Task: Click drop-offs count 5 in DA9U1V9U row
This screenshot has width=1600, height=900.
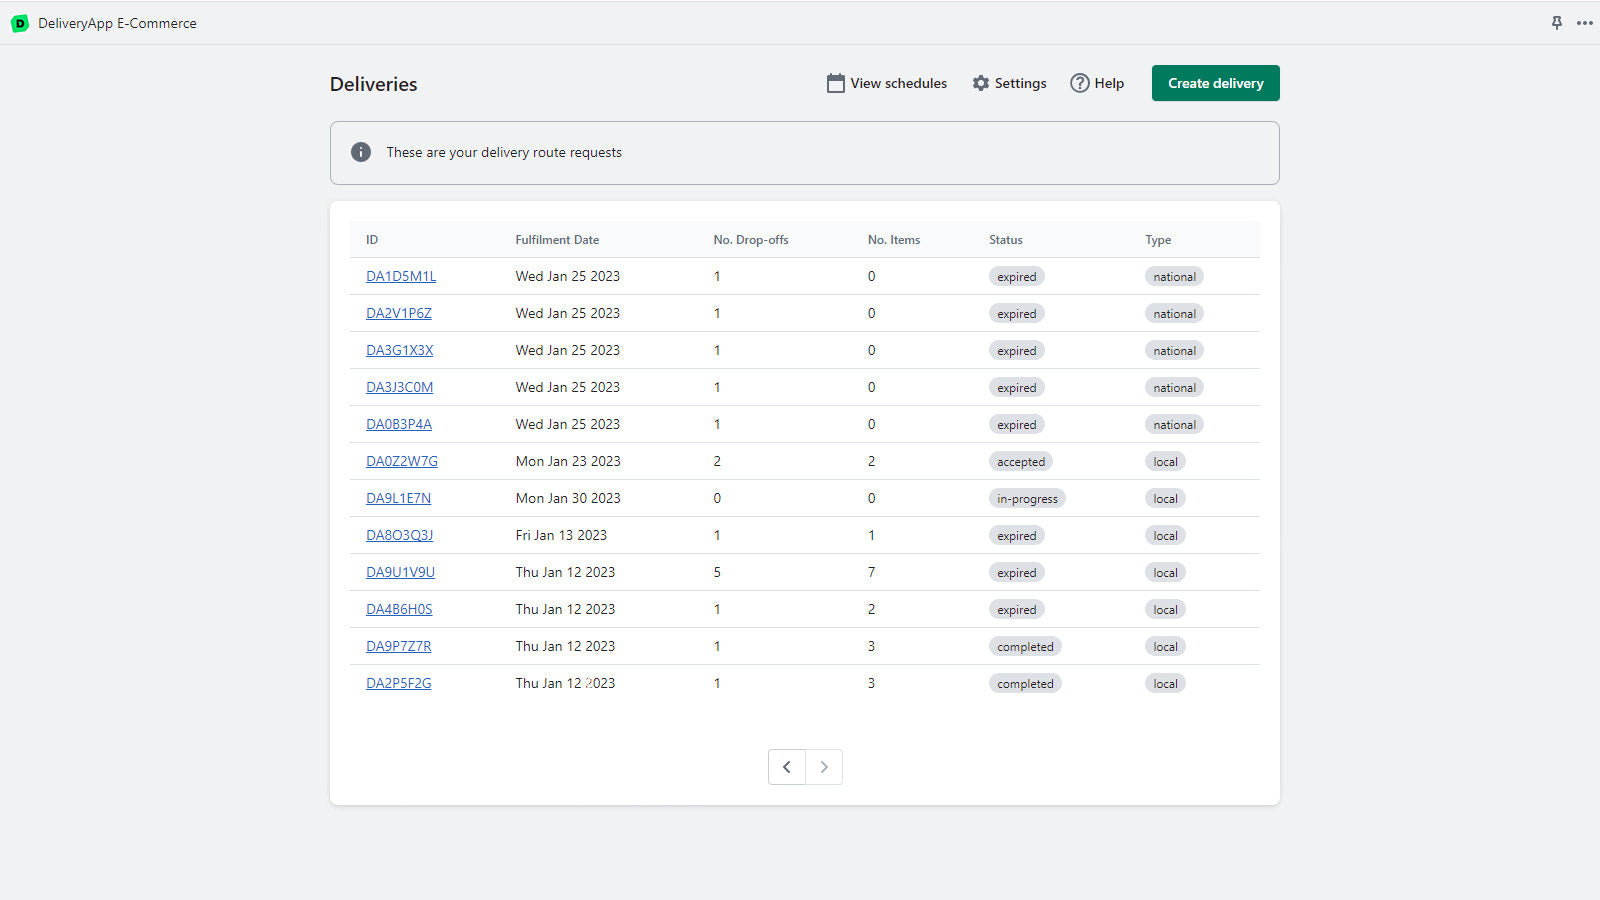Action: pos(717,572)
